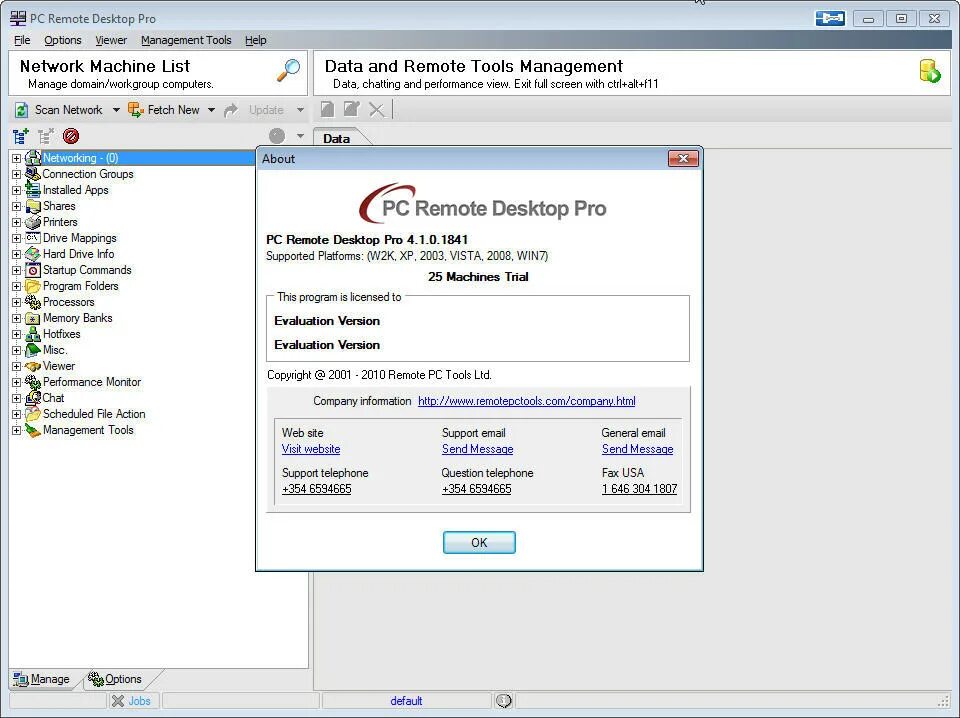Click the Printers icon

32,222
